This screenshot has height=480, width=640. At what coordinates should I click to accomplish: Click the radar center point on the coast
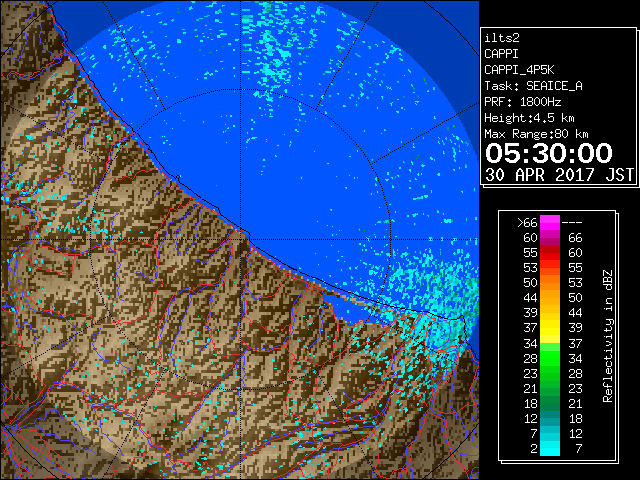pos(241,240)
